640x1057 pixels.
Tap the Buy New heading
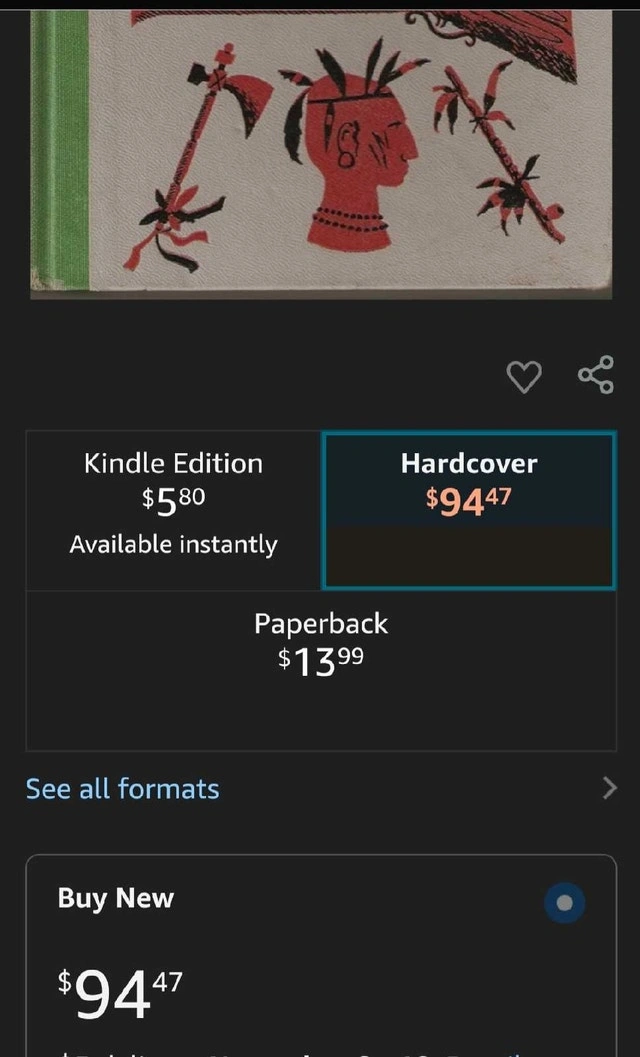[x=116, y=898]
